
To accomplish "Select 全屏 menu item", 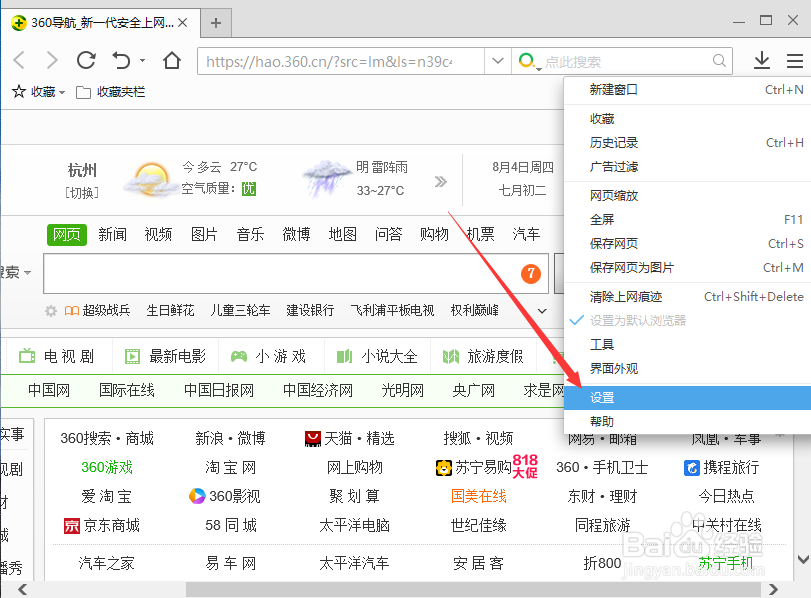I will tap(687, 219).
